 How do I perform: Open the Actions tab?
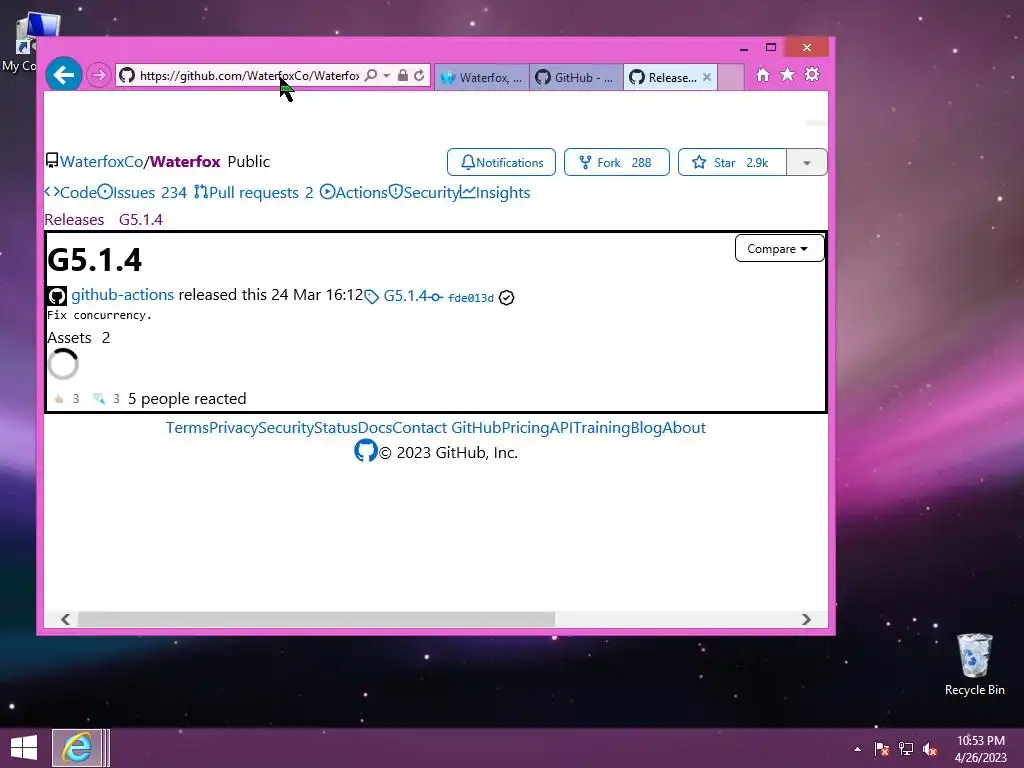click(354, 193)
